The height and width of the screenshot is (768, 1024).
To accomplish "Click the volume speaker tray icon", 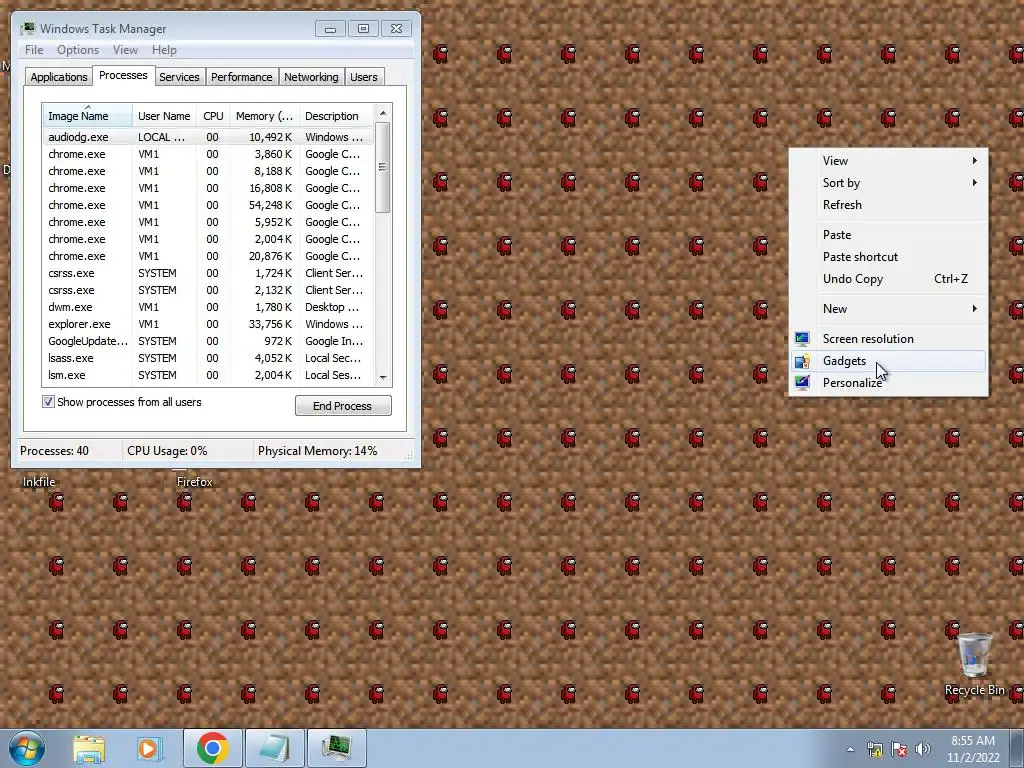I will 923,750.
